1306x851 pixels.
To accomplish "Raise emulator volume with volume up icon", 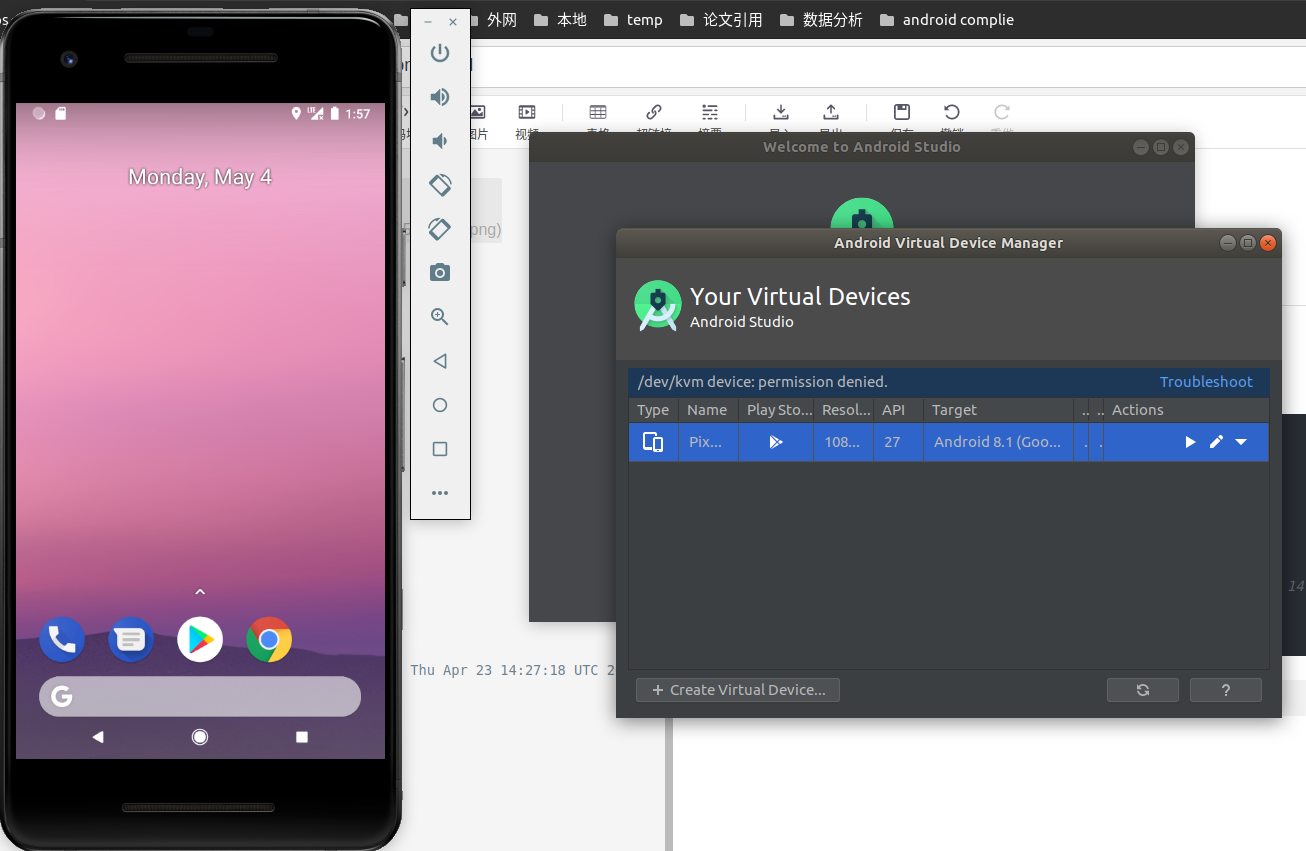I will (440, 97).
